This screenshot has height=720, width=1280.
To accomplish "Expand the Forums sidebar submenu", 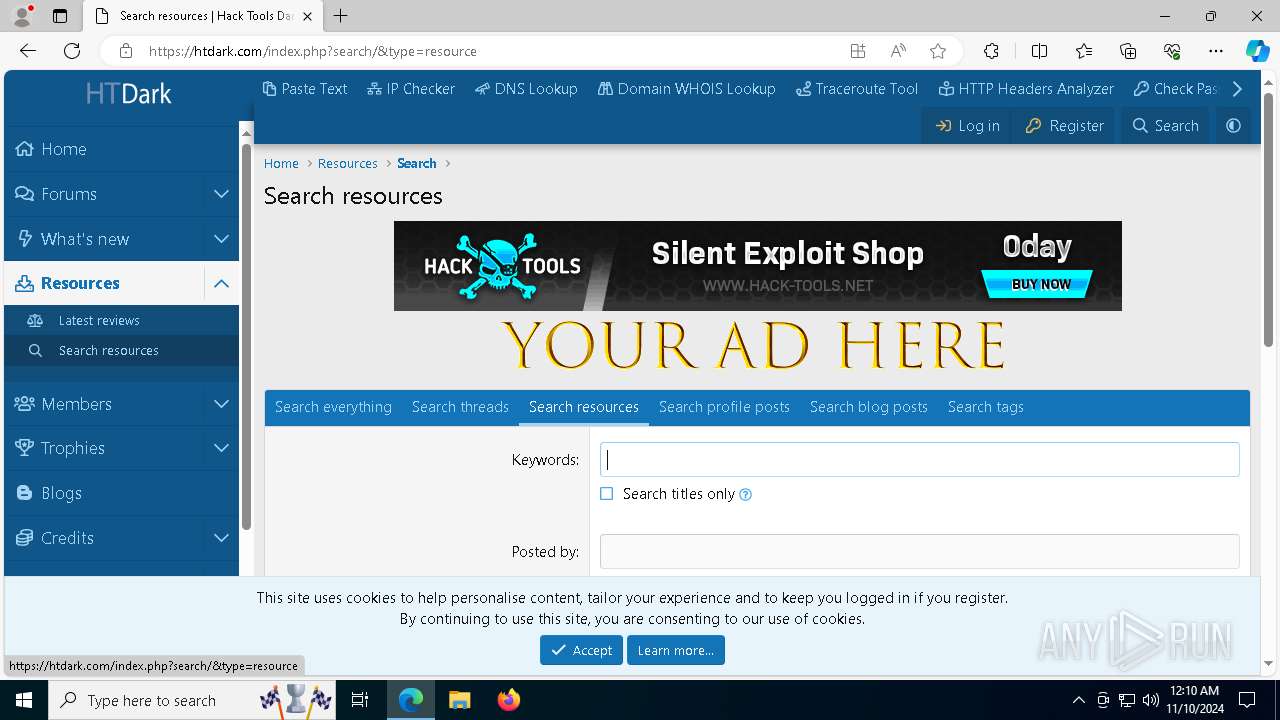I will tap(221, 194).
